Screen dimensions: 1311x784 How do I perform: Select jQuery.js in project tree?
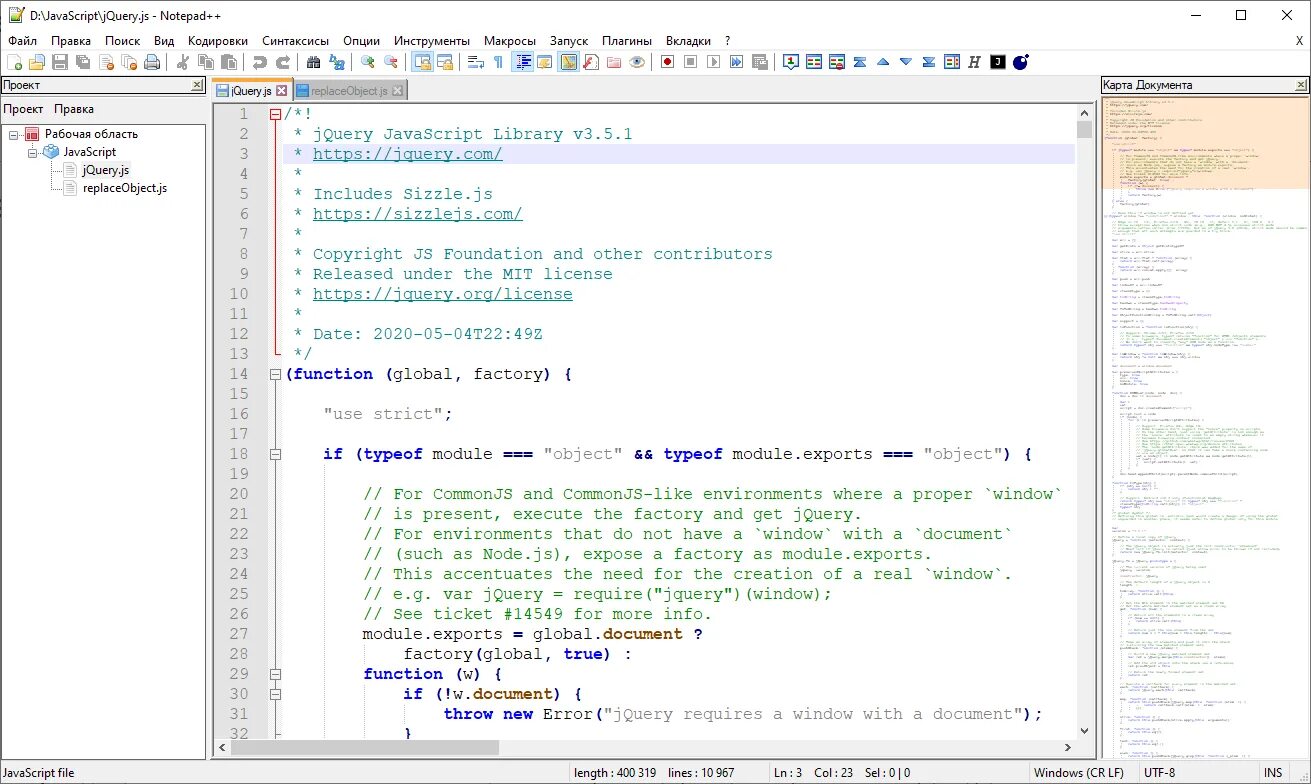(106, 170)
